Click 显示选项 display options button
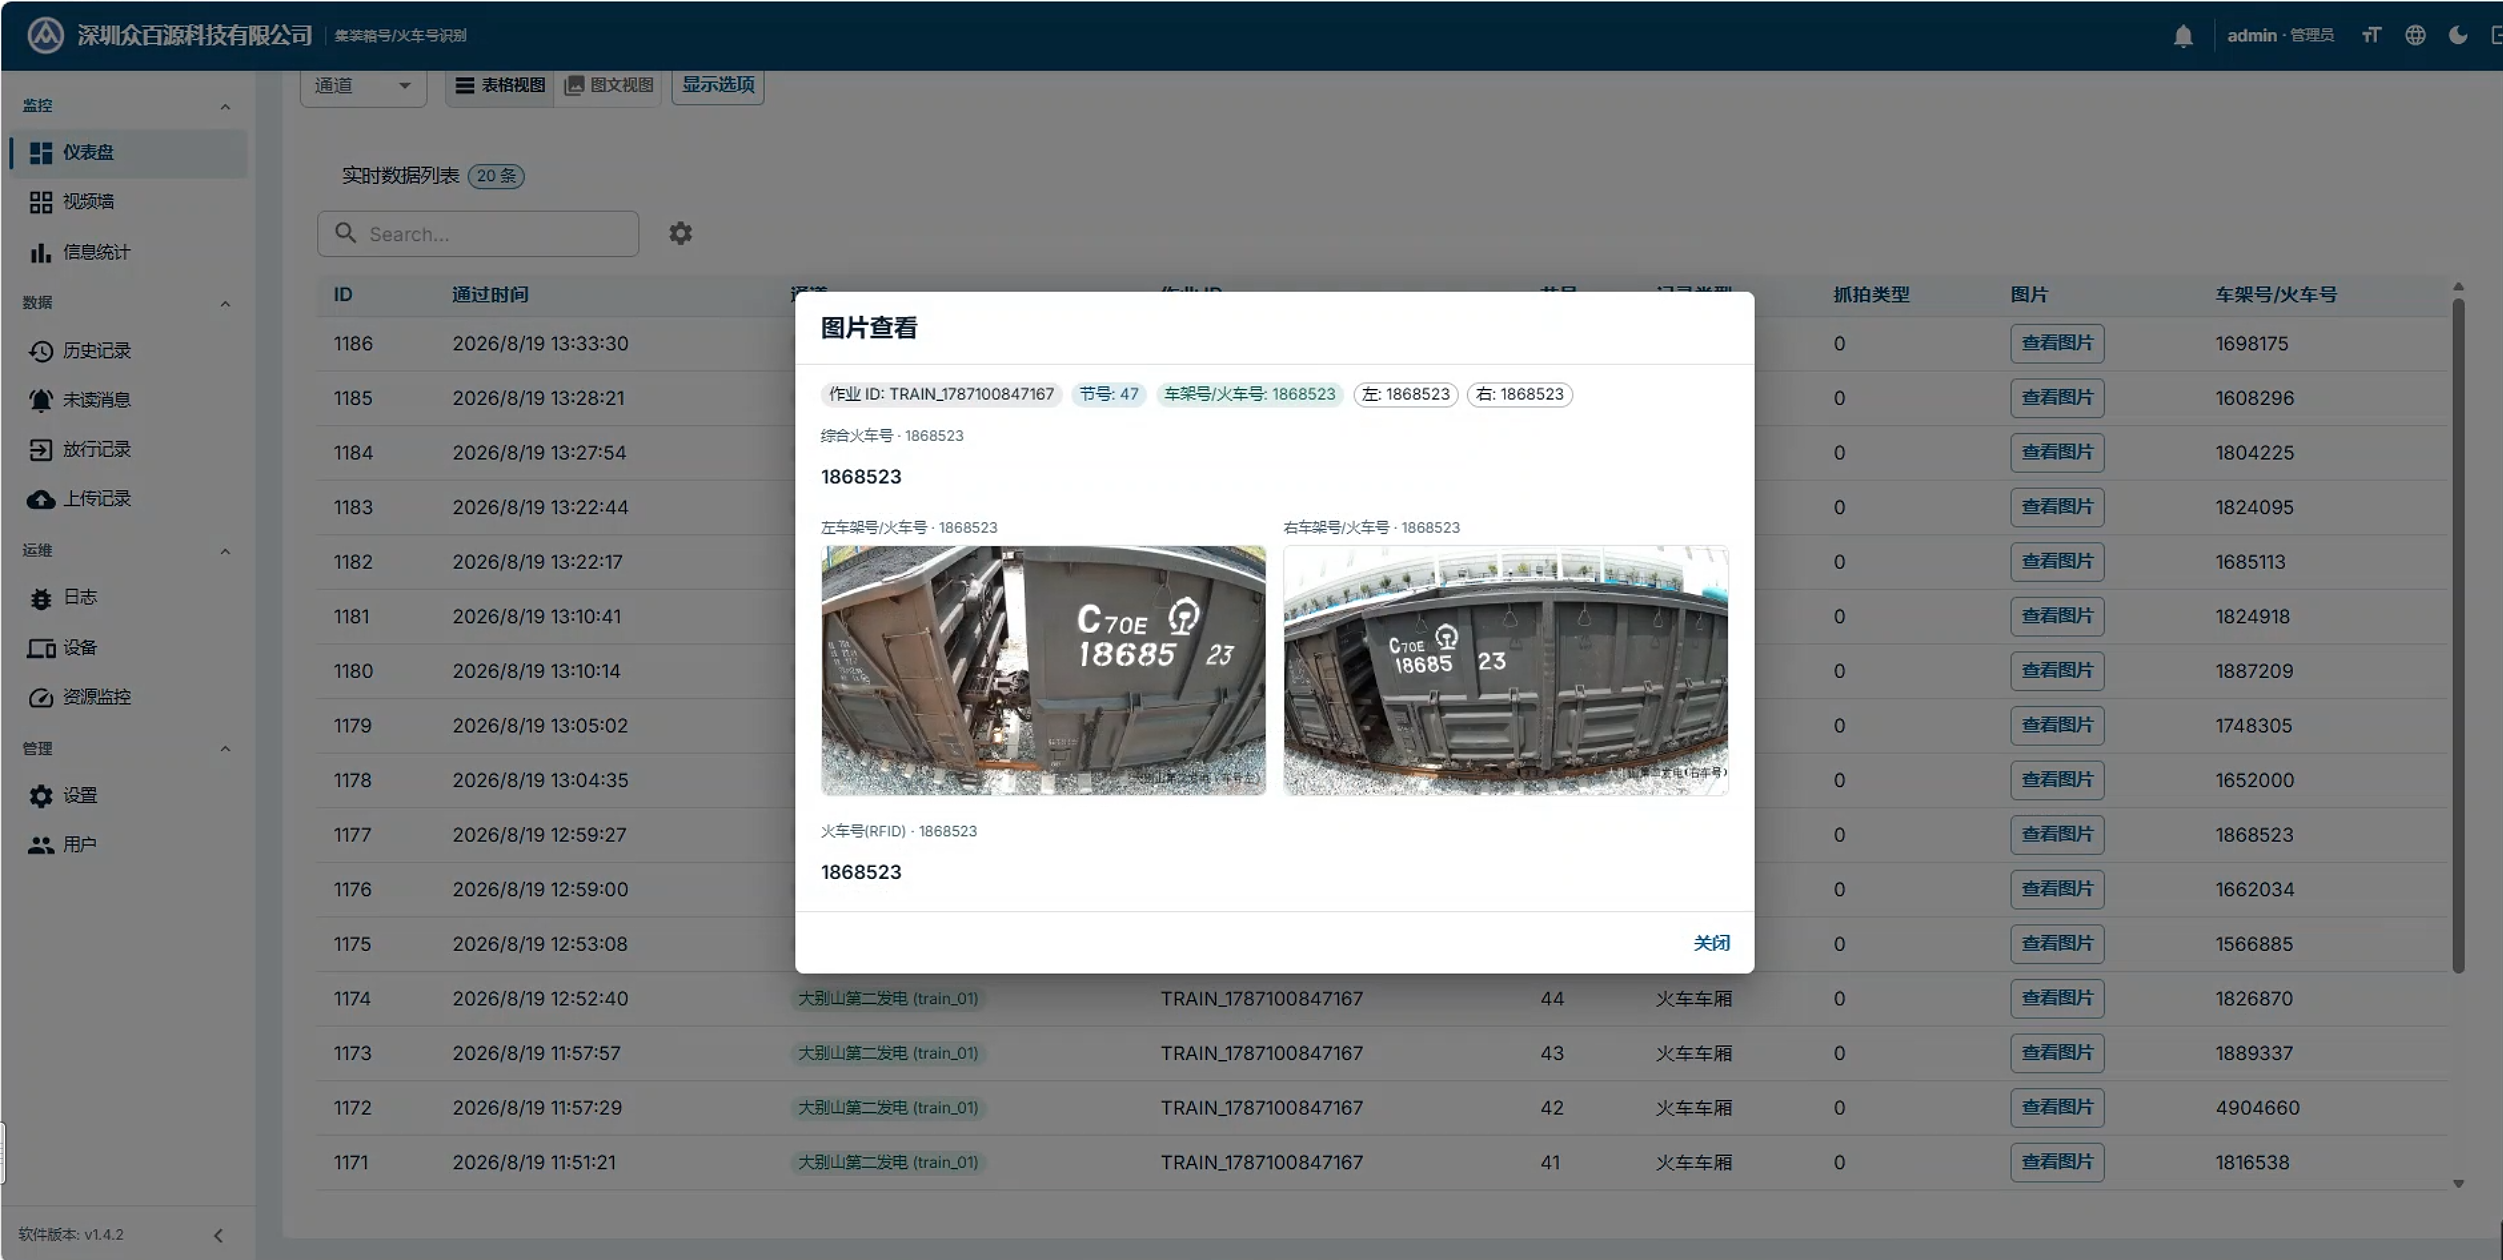 click(718, 85)
